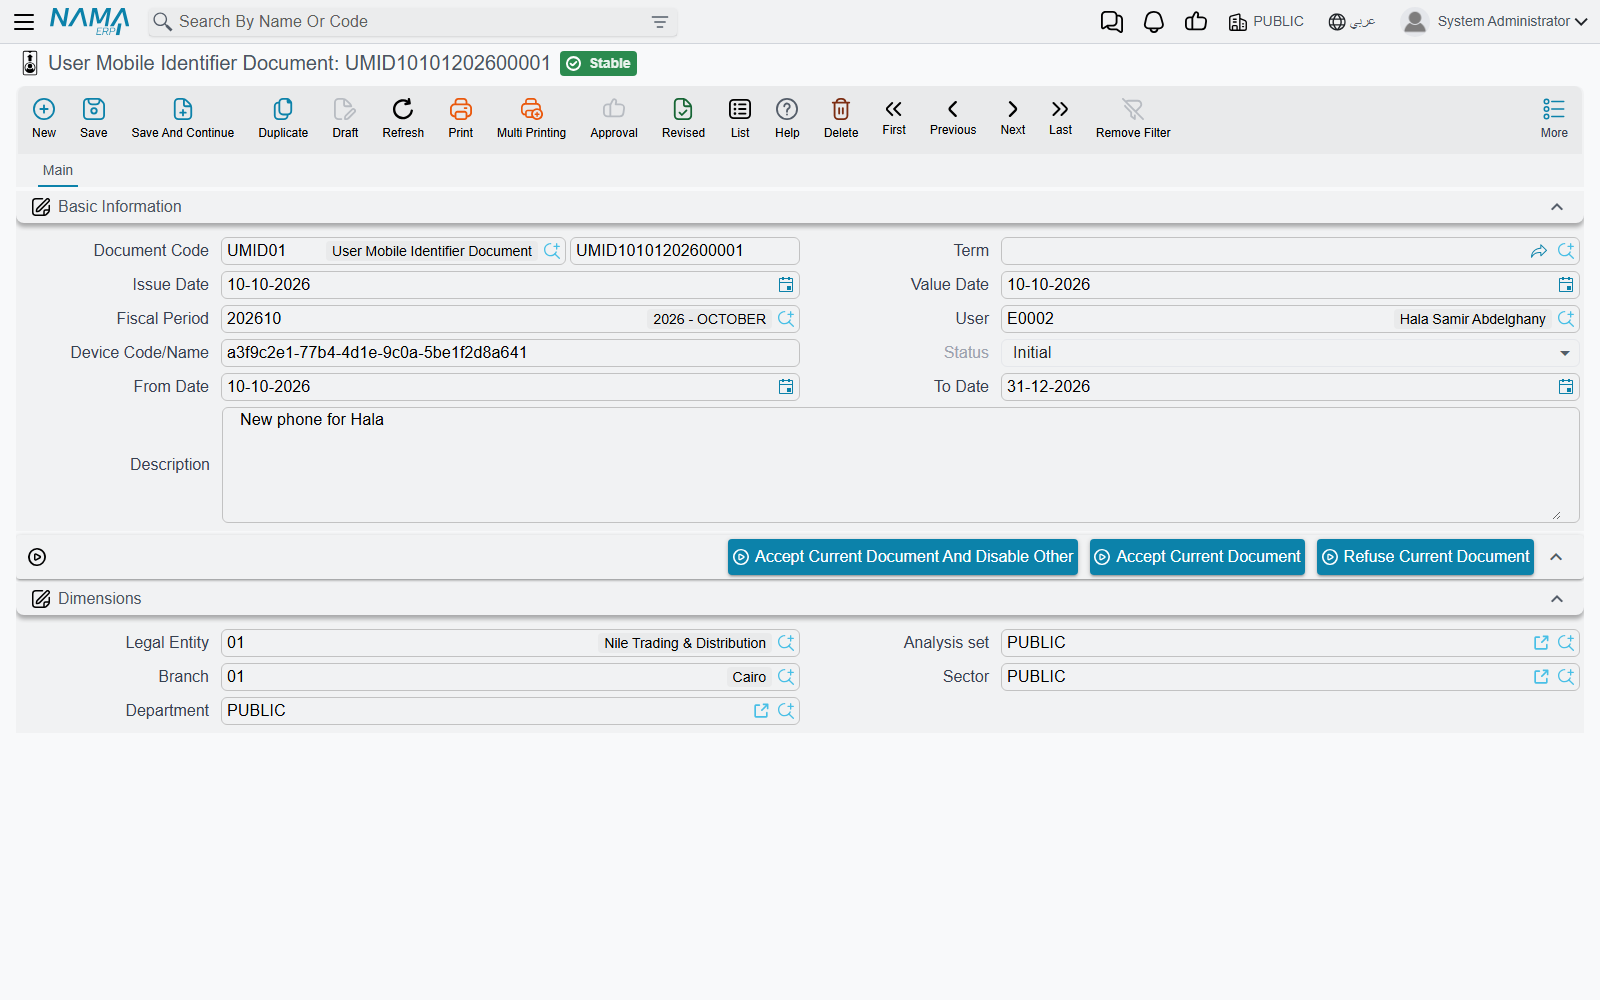The width and height of the screenshot is (1600, 1000).
Task: Click Accept Current Document button
Action: (1198, 557)
